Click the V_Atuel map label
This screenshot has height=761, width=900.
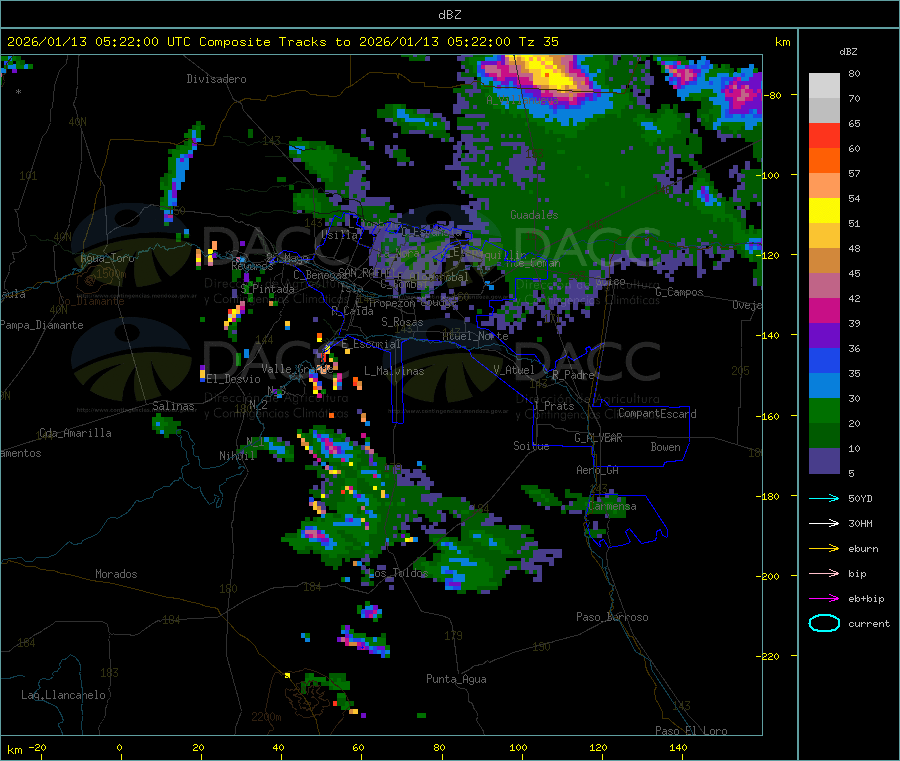pos(514,370)
